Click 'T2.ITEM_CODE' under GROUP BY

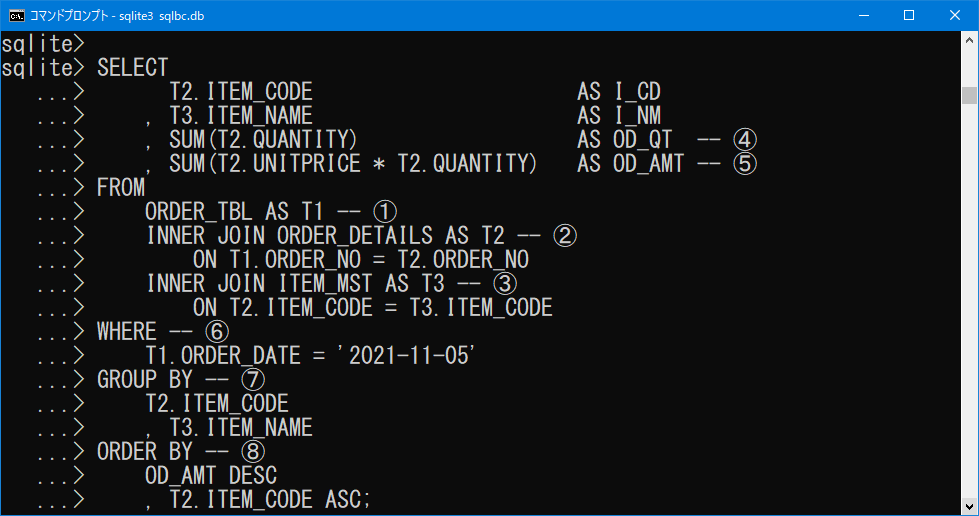(217, 404)
